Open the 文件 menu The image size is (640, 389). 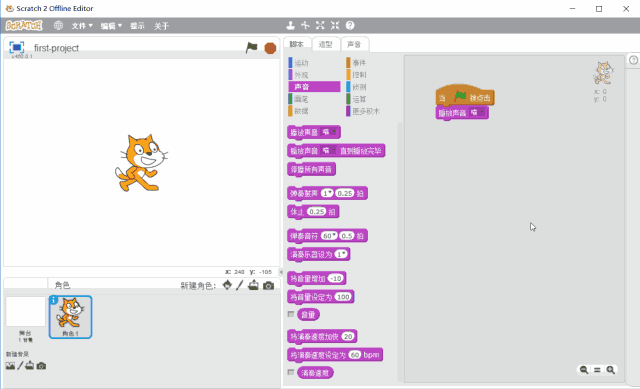pyautogui.click(x=82, y=26)
